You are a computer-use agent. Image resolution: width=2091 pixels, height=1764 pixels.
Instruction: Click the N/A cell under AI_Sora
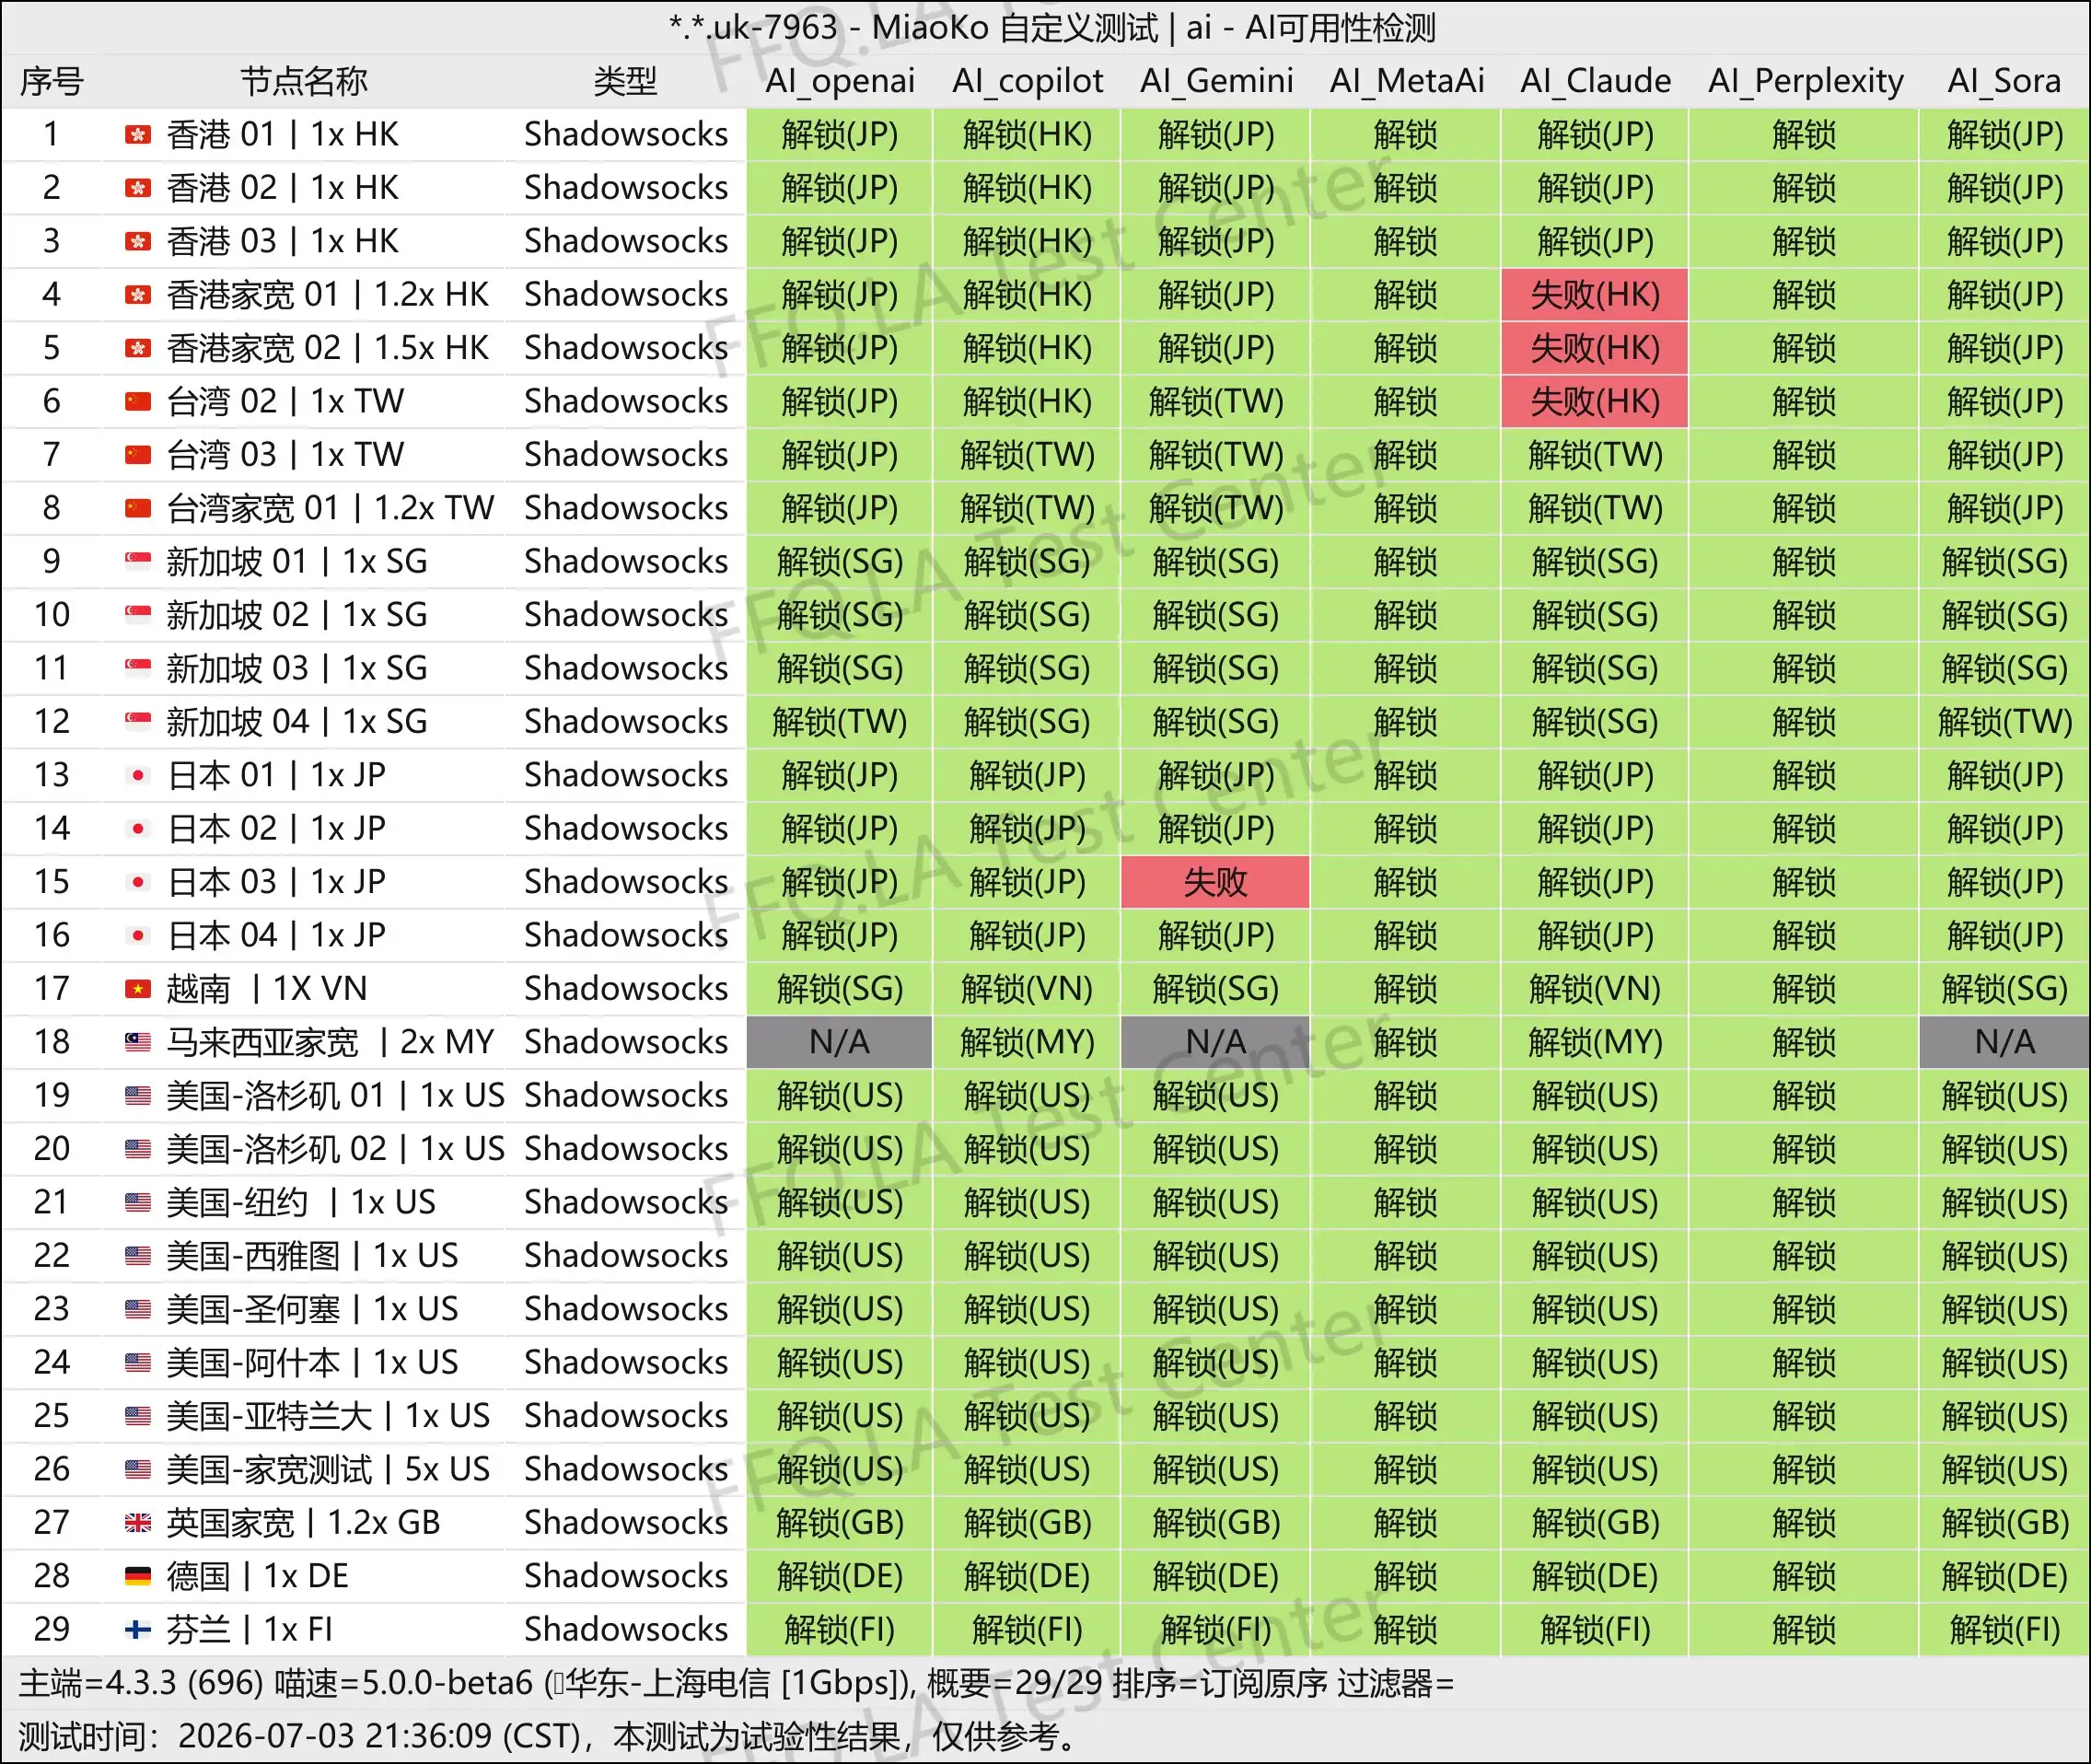(x=2004, y=1042)
